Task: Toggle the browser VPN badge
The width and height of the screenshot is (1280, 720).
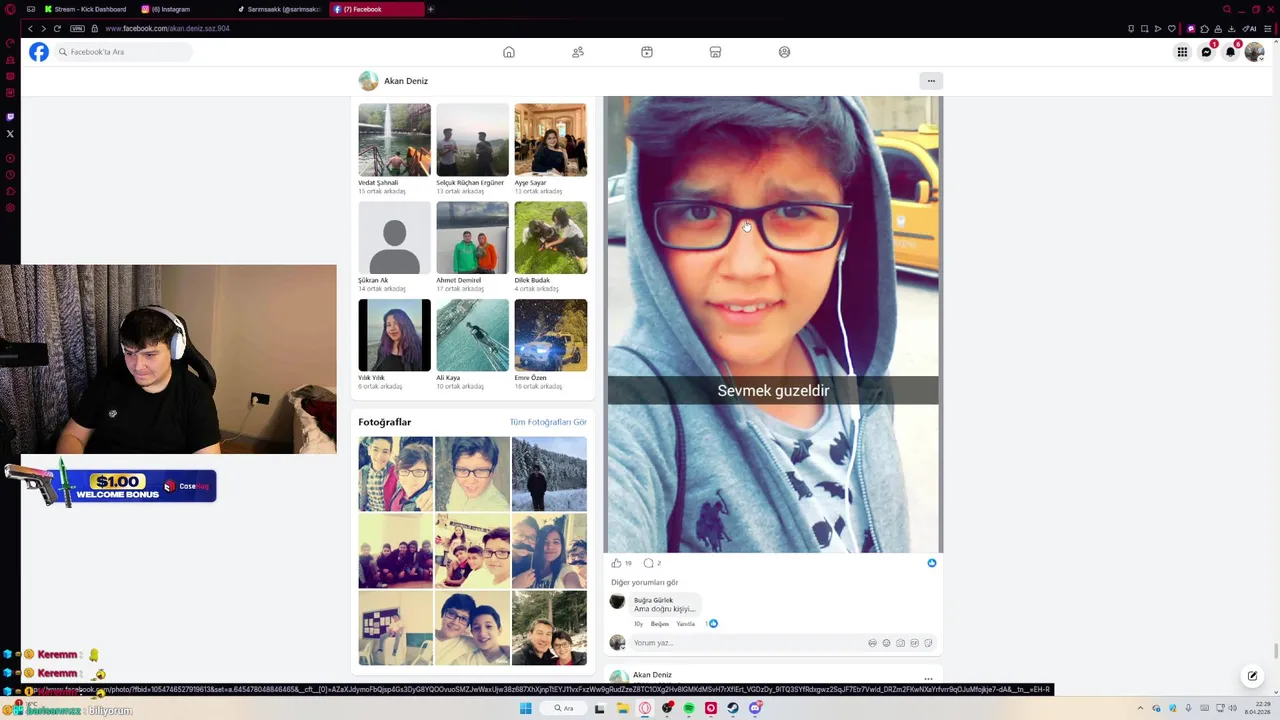Action: click(x=77, y=28)
